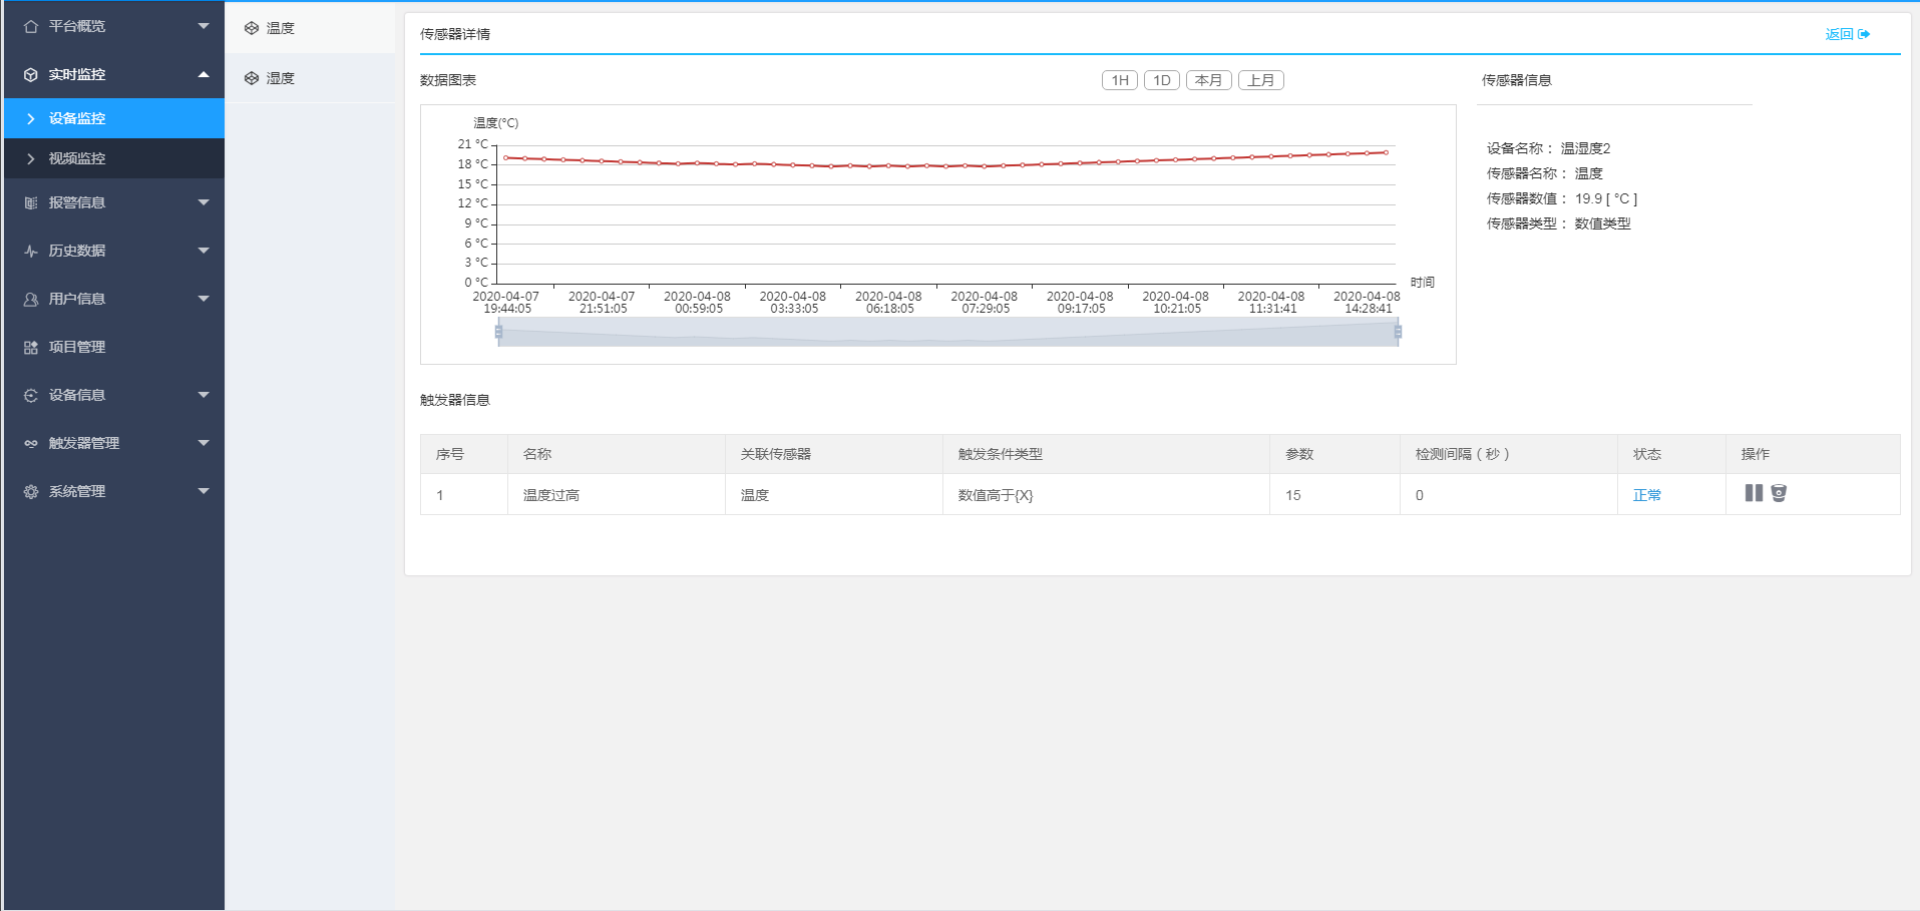The image size is (1920, 911).
Task: Click the 项目管理 grid icon
Action: click(x=31, y=347)
